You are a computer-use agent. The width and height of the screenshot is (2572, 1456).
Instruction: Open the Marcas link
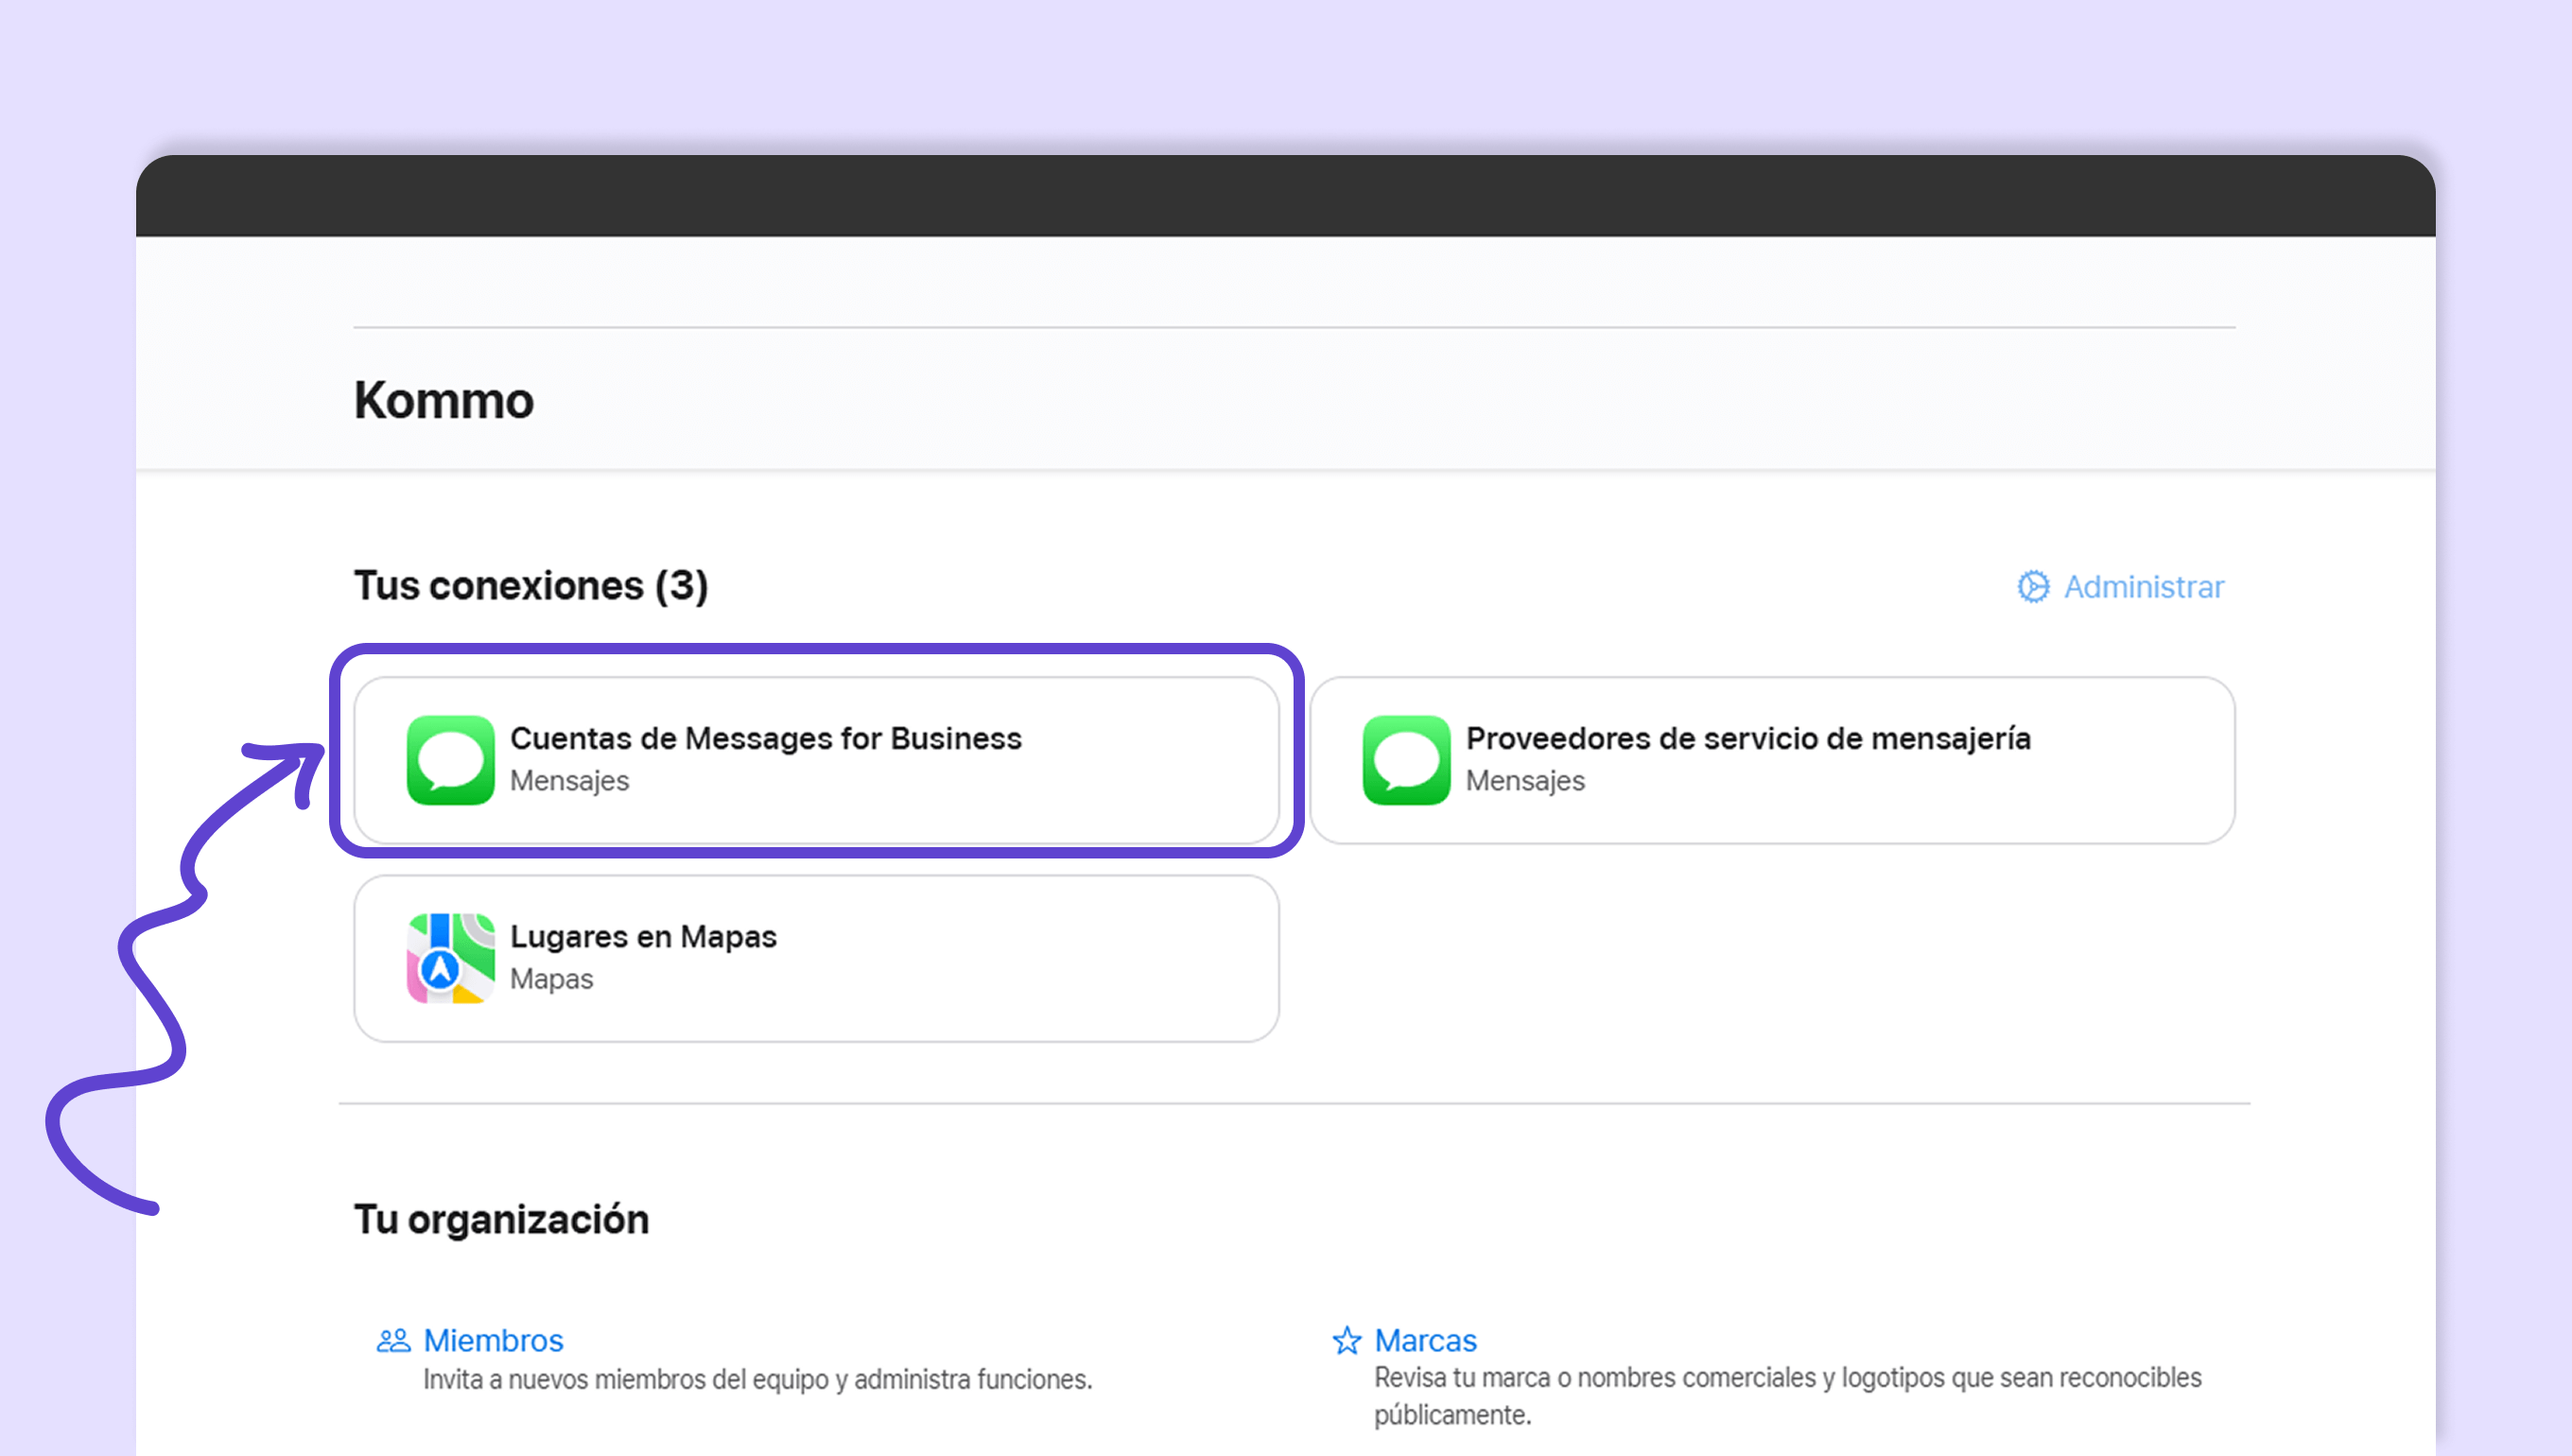tap(1424, 1340)
